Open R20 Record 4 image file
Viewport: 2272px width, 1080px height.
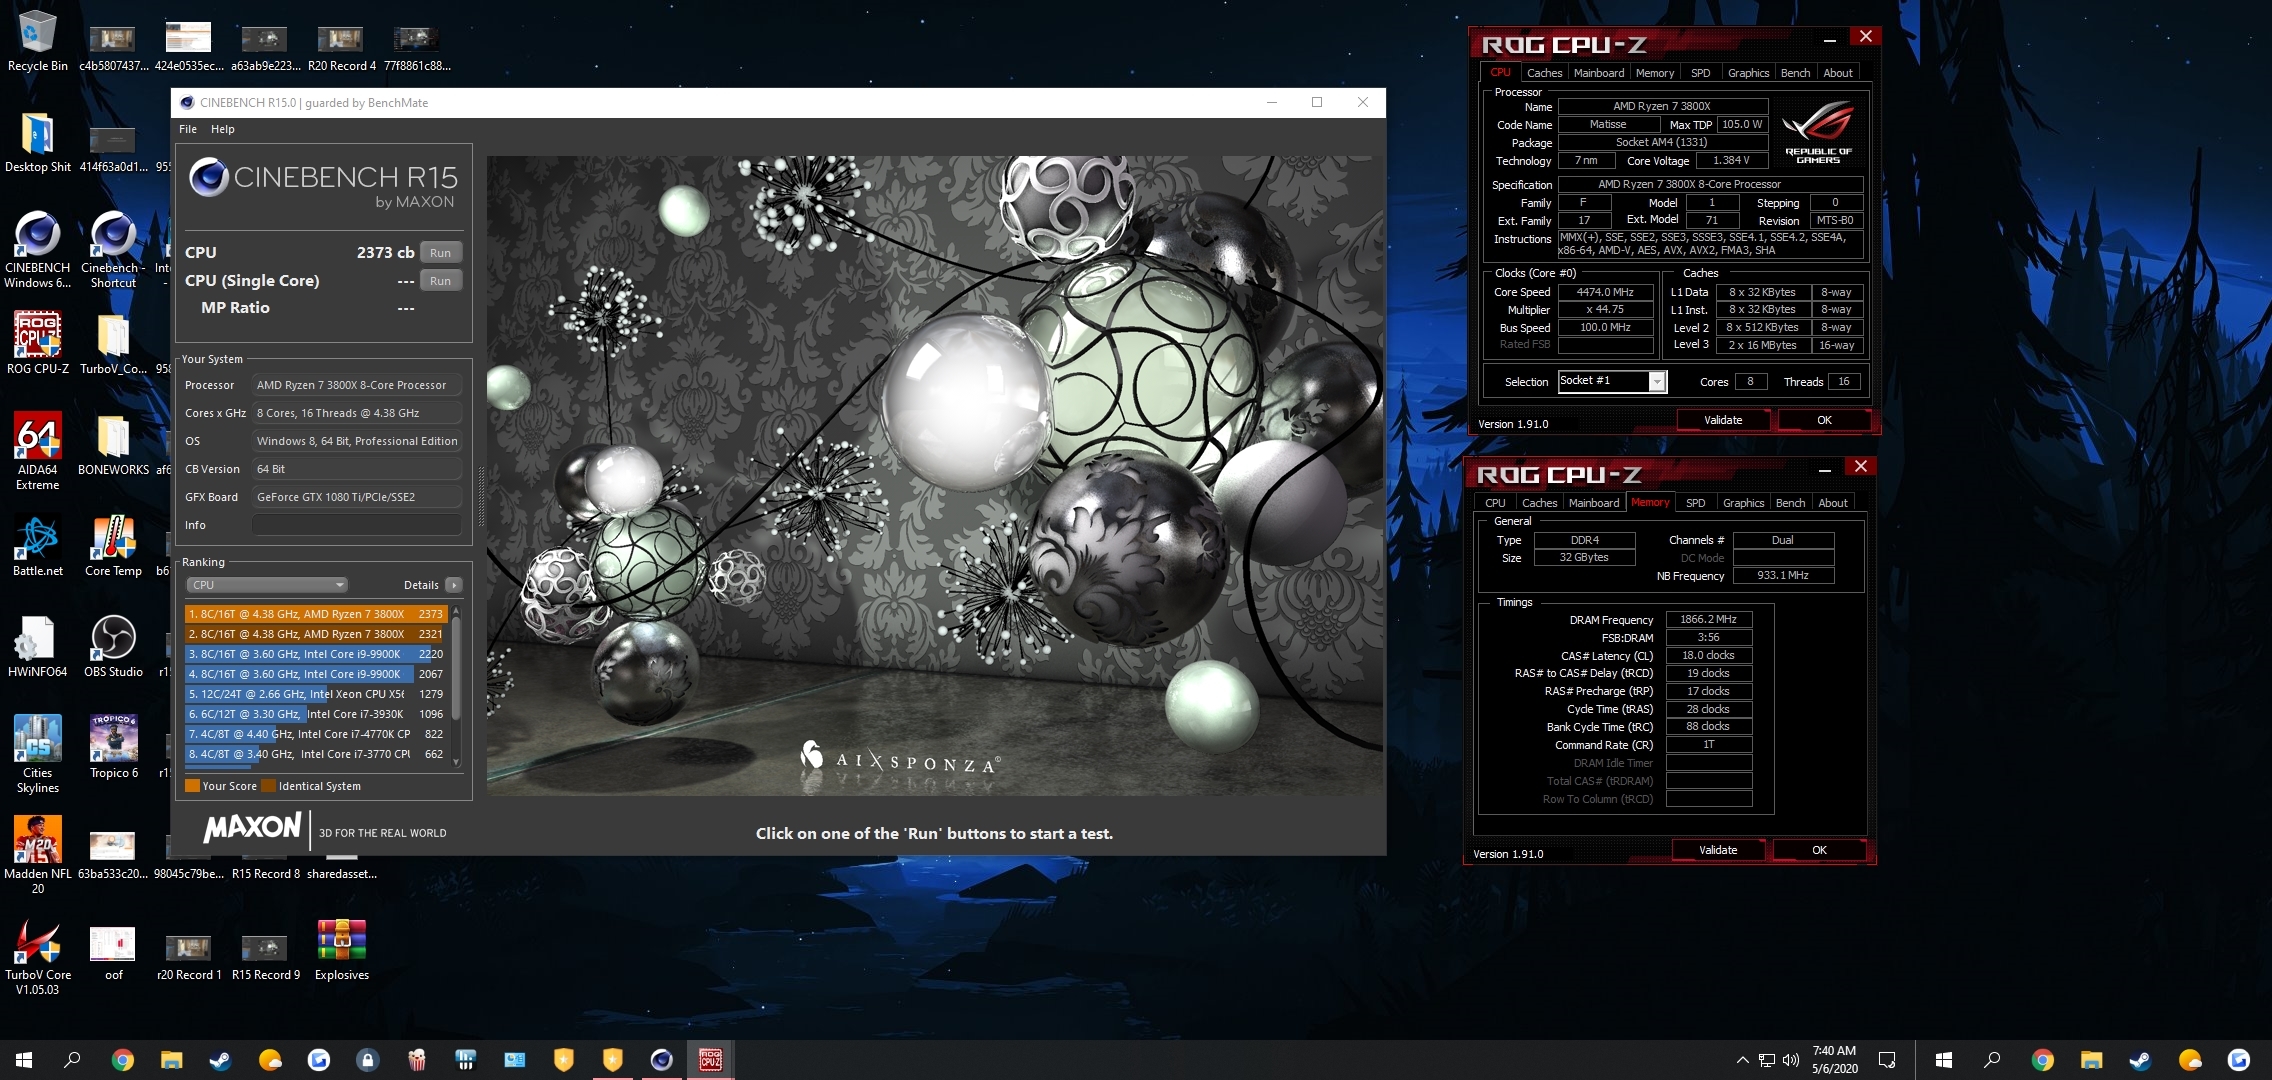click(x=341, y=47)
